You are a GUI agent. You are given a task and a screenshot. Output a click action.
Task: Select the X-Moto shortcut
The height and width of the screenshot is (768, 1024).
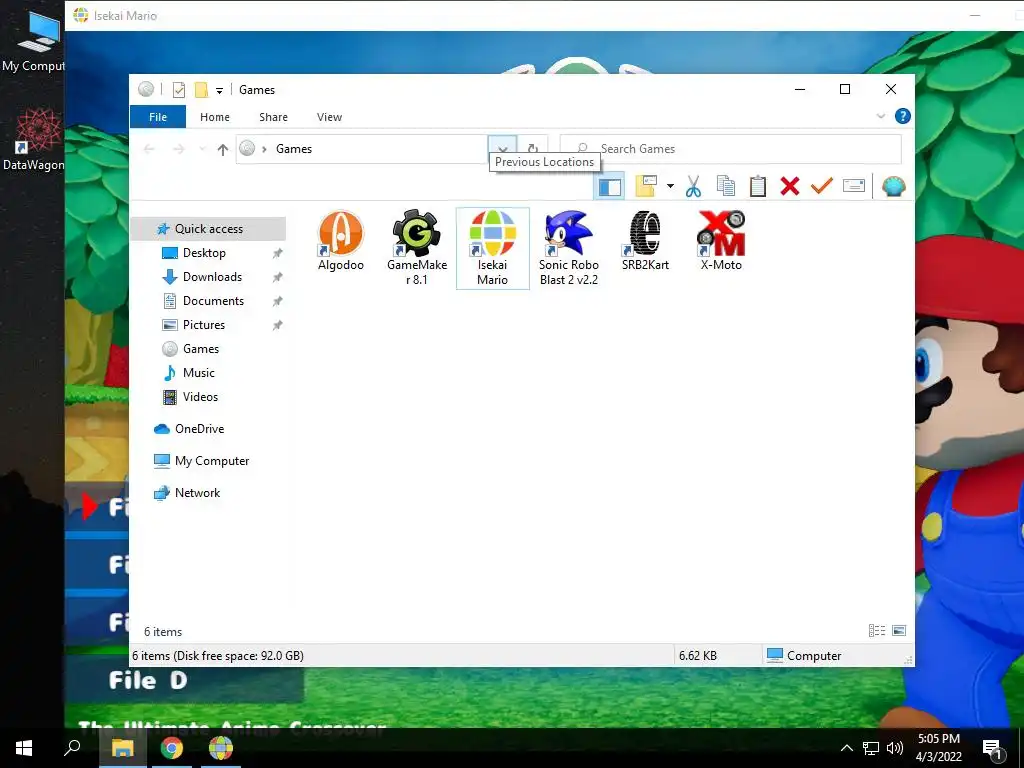tap(721, 241)
